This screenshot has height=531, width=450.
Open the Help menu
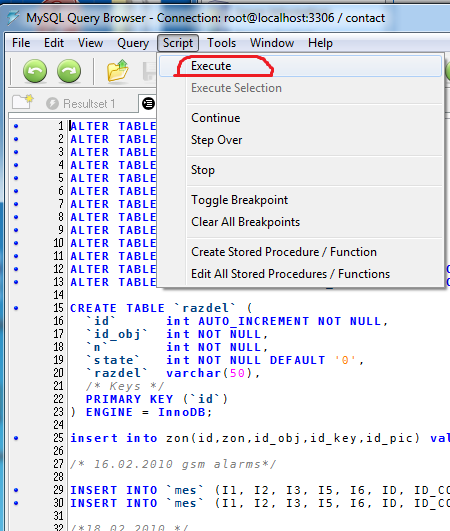coord(320,43)
